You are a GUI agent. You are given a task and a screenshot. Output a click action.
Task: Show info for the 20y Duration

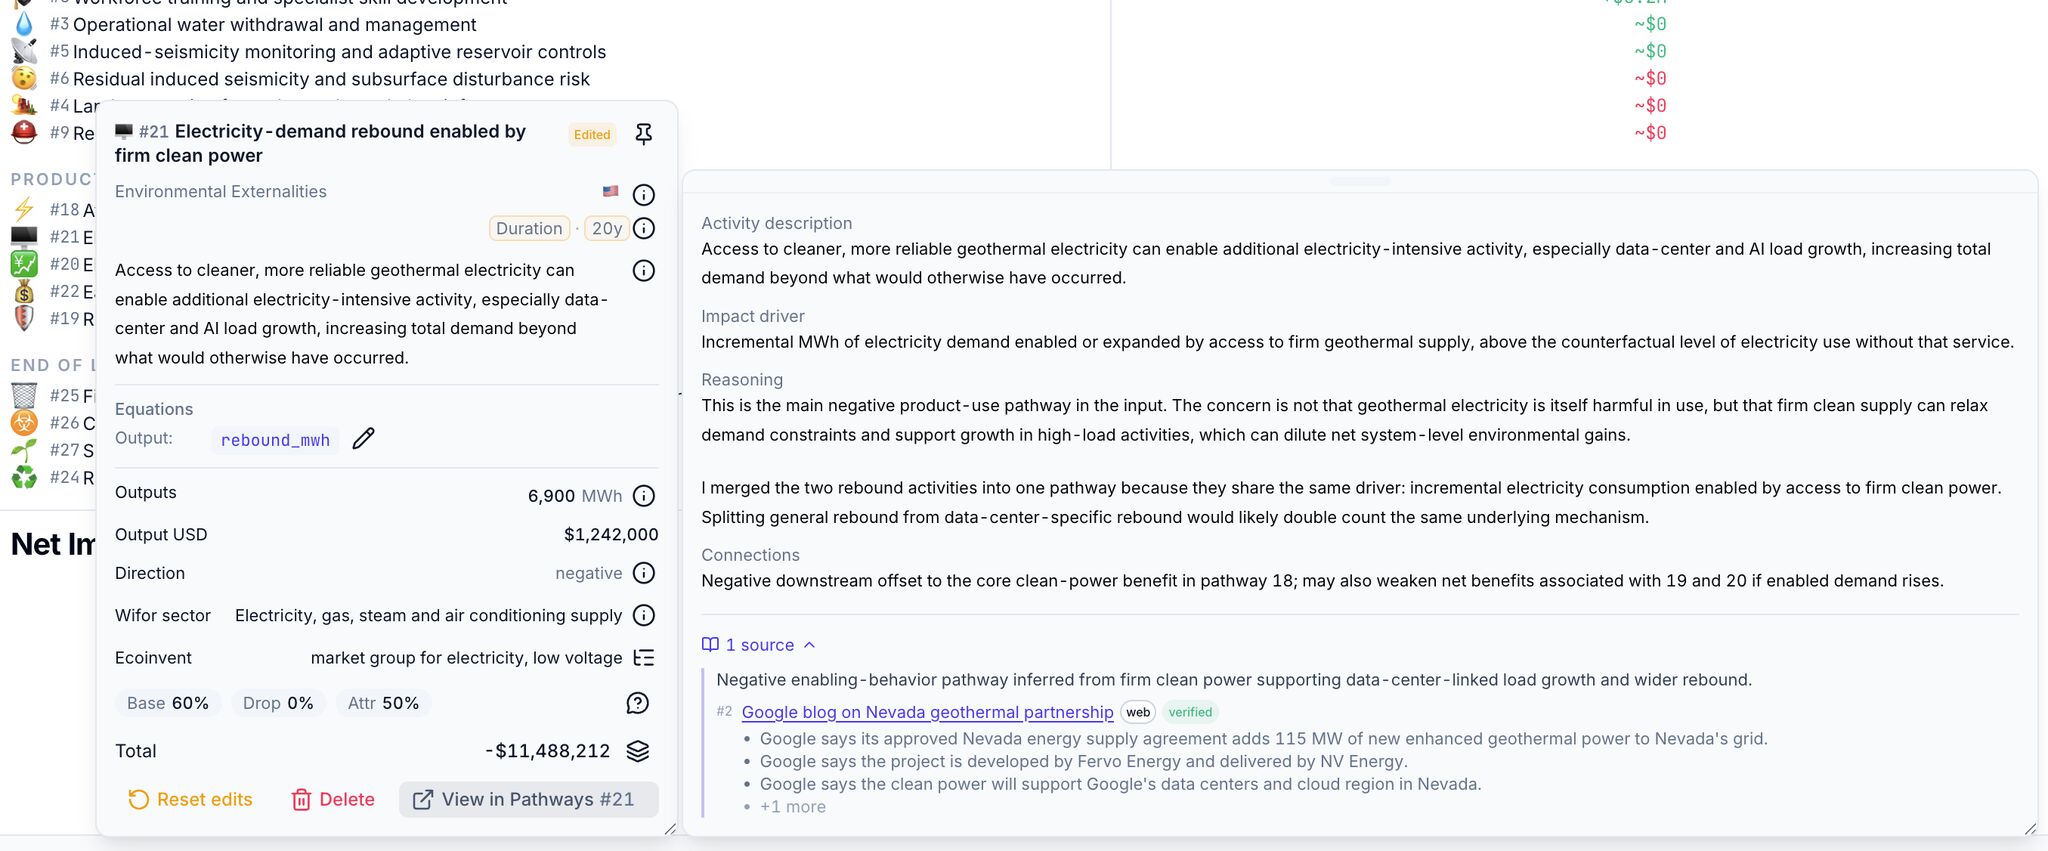pos(644,229)
